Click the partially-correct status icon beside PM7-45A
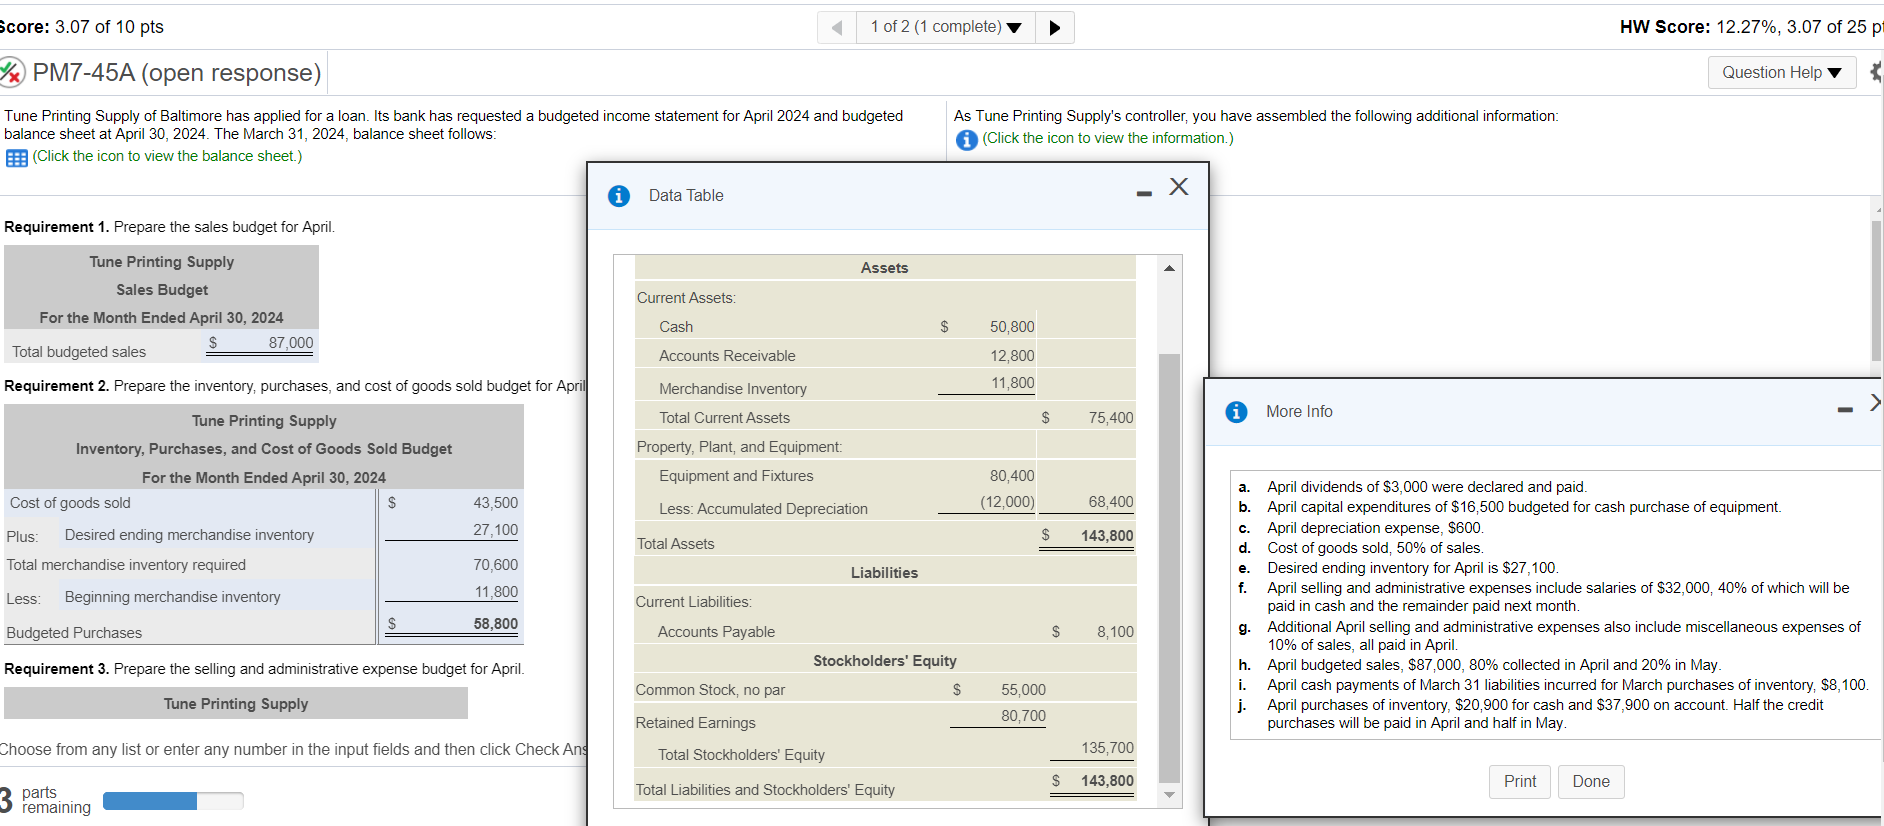 click(x=12, y=72)
